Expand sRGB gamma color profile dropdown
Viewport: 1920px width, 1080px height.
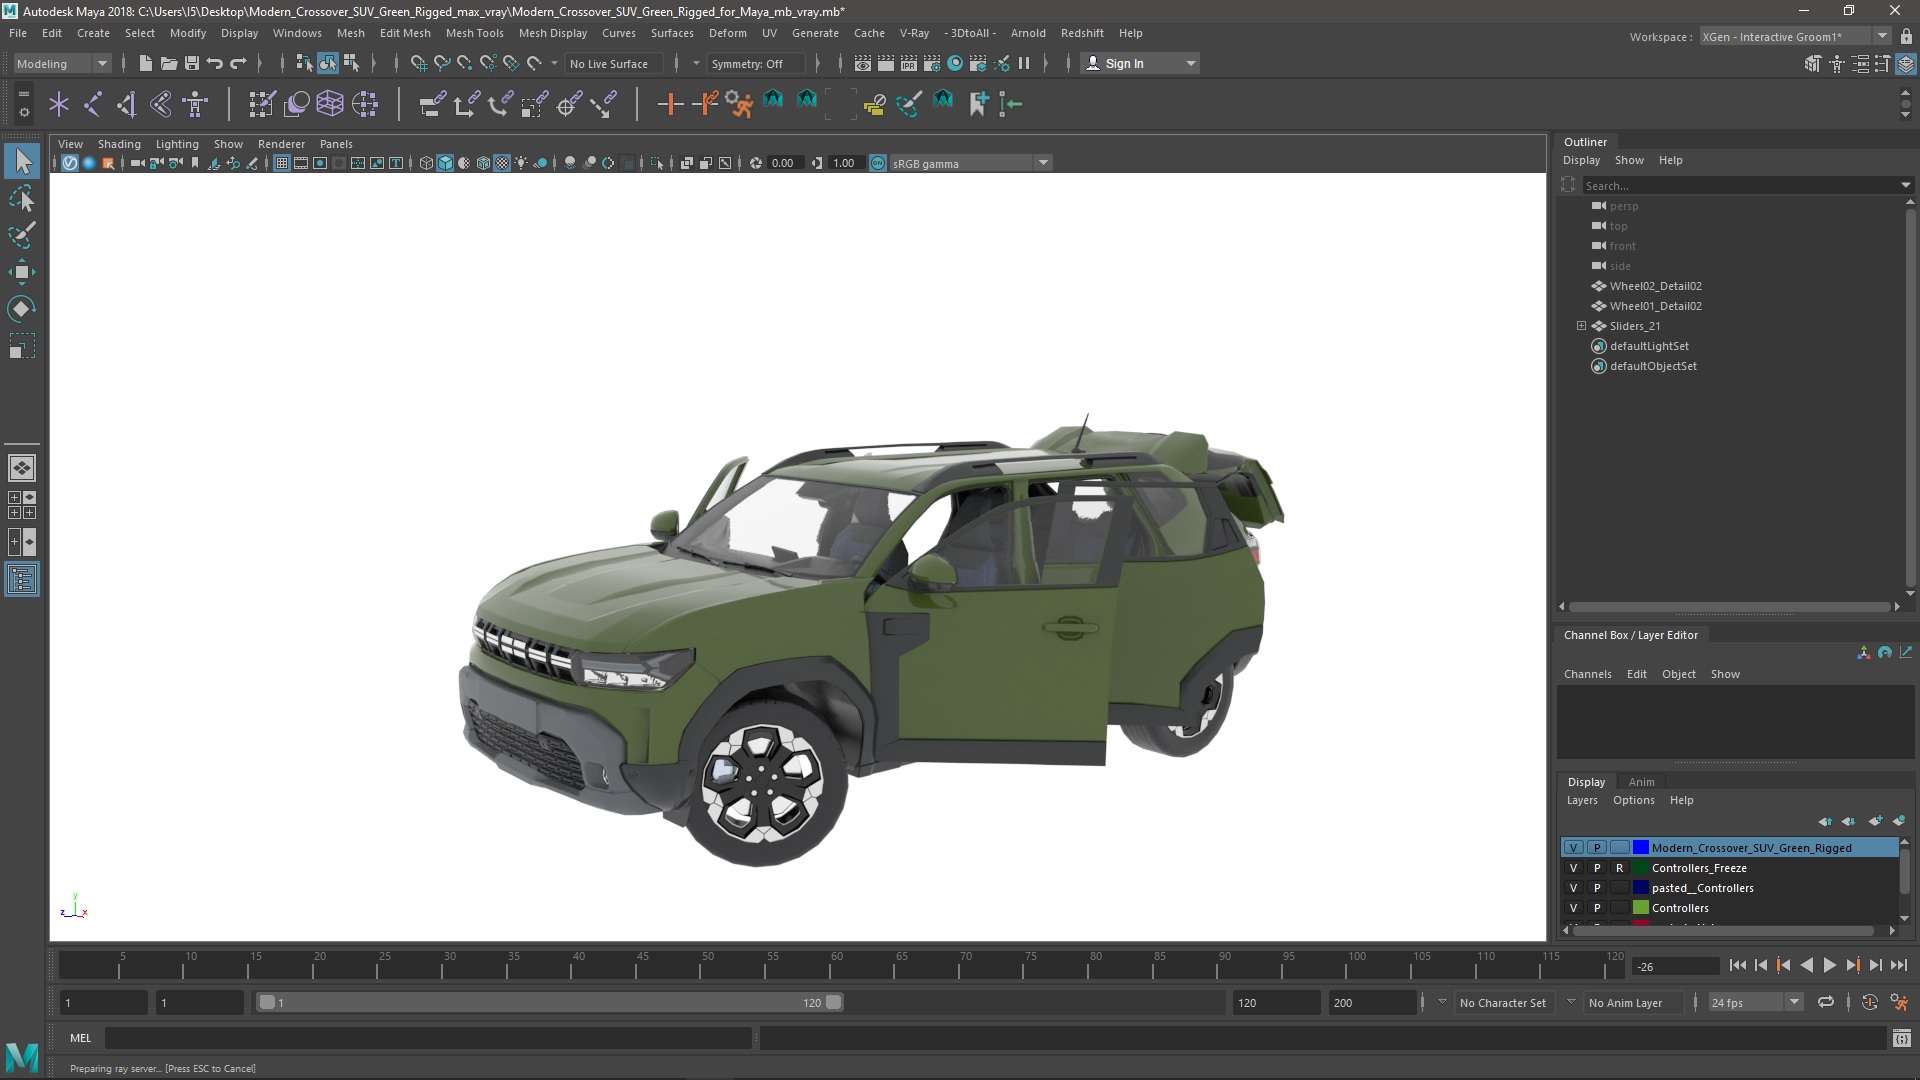pyautogui.click(x=1042, y=162)
